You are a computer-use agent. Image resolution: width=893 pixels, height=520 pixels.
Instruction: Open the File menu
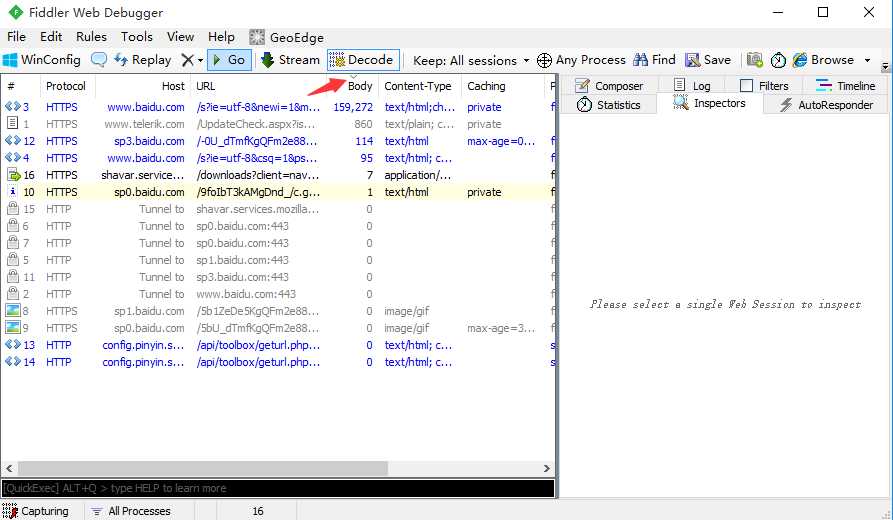(17, 37)
